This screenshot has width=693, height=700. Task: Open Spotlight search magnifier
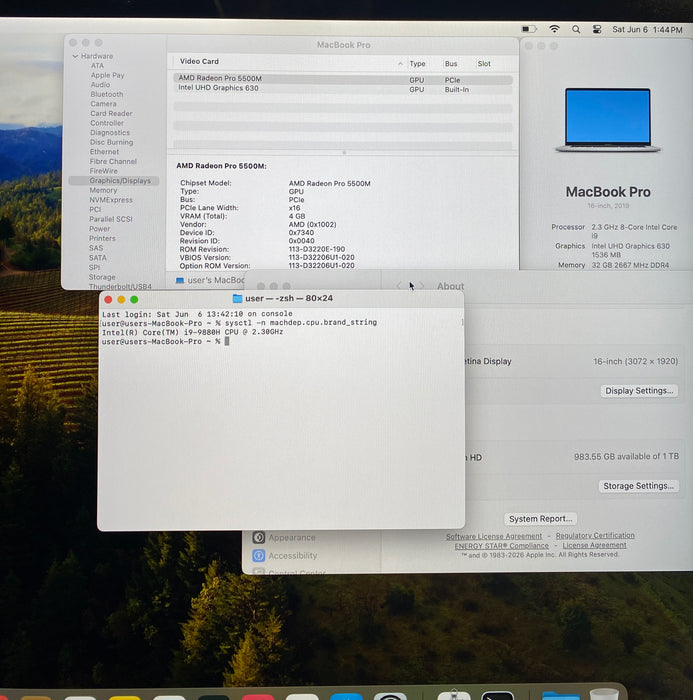tap(576, 29)
